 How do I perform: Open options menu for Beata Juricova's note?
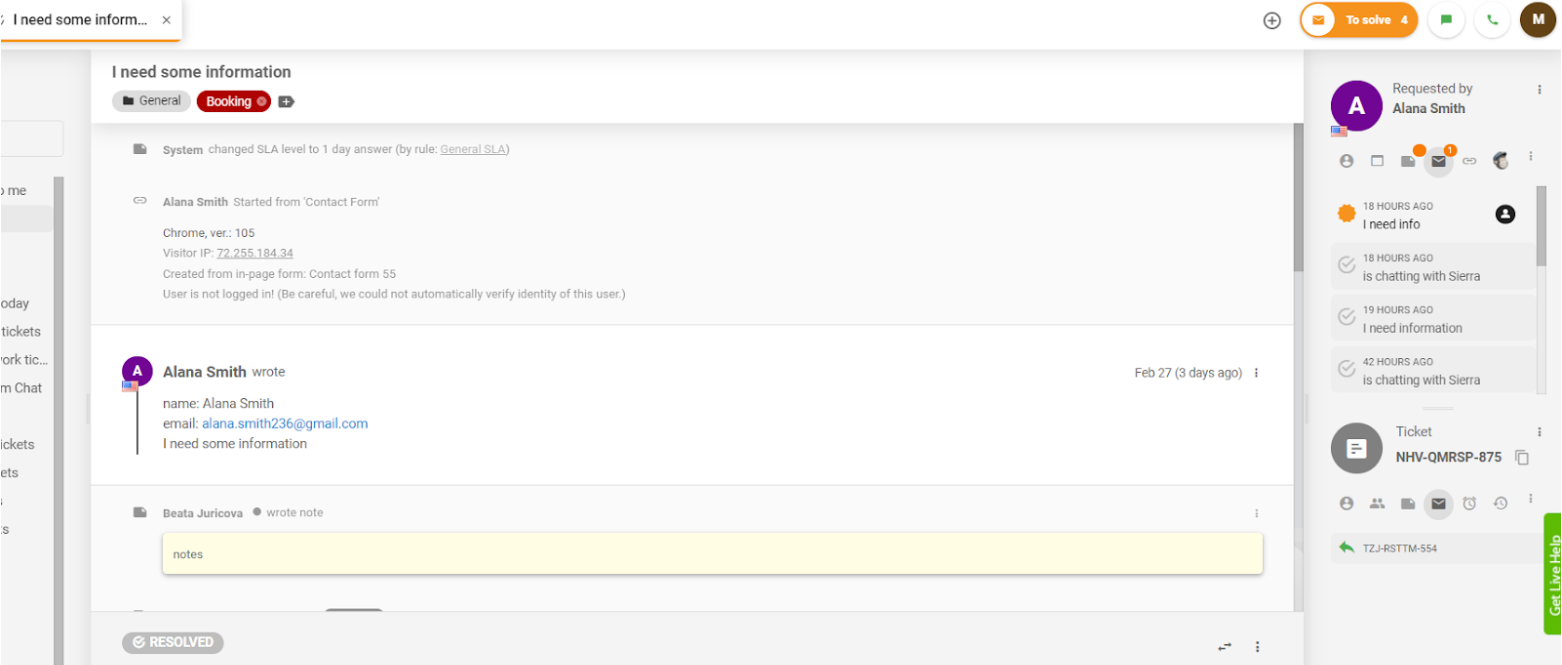1257,513
